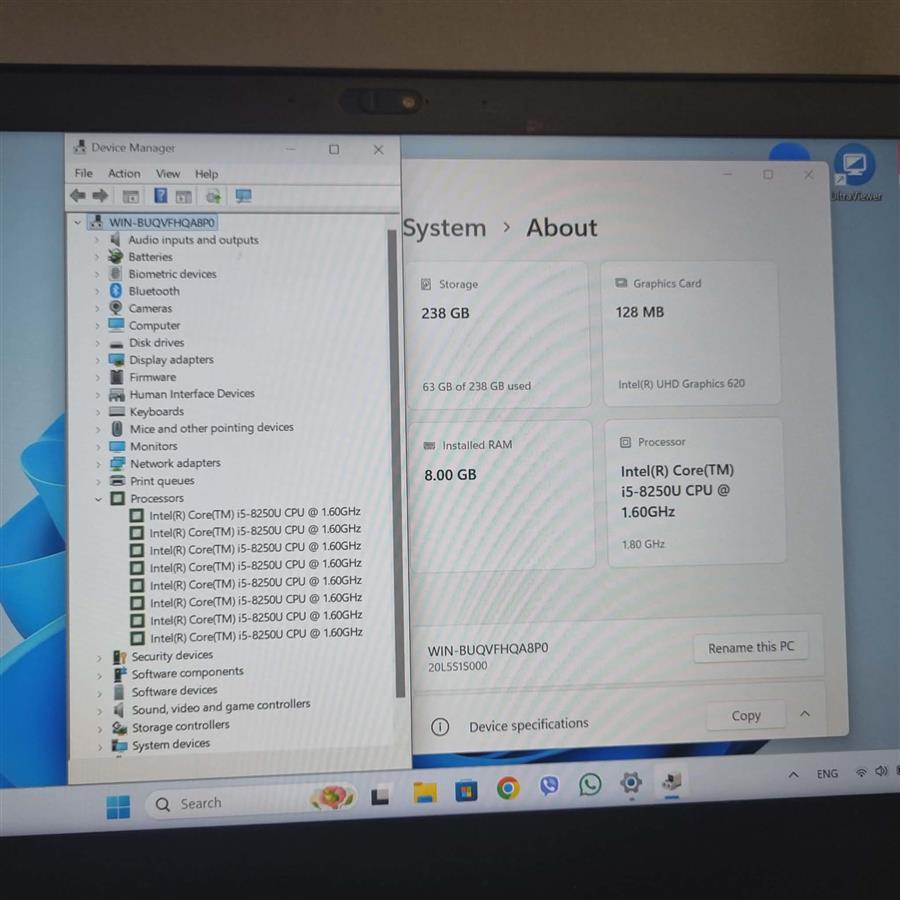Click the Help question mark toolbar icon
Viewport: 900px width, 900px height.
160,196
